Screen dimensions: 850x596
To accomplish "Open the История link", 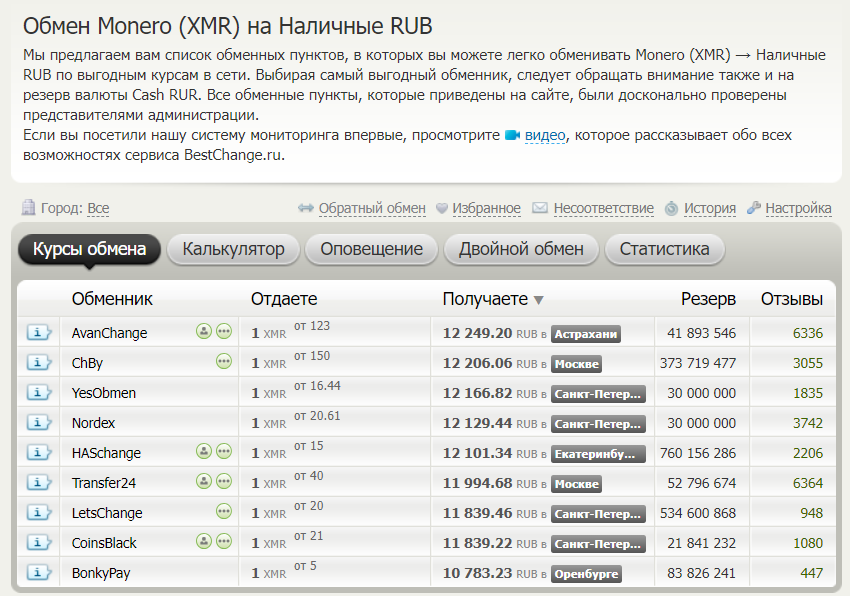I will coord(710,208).
